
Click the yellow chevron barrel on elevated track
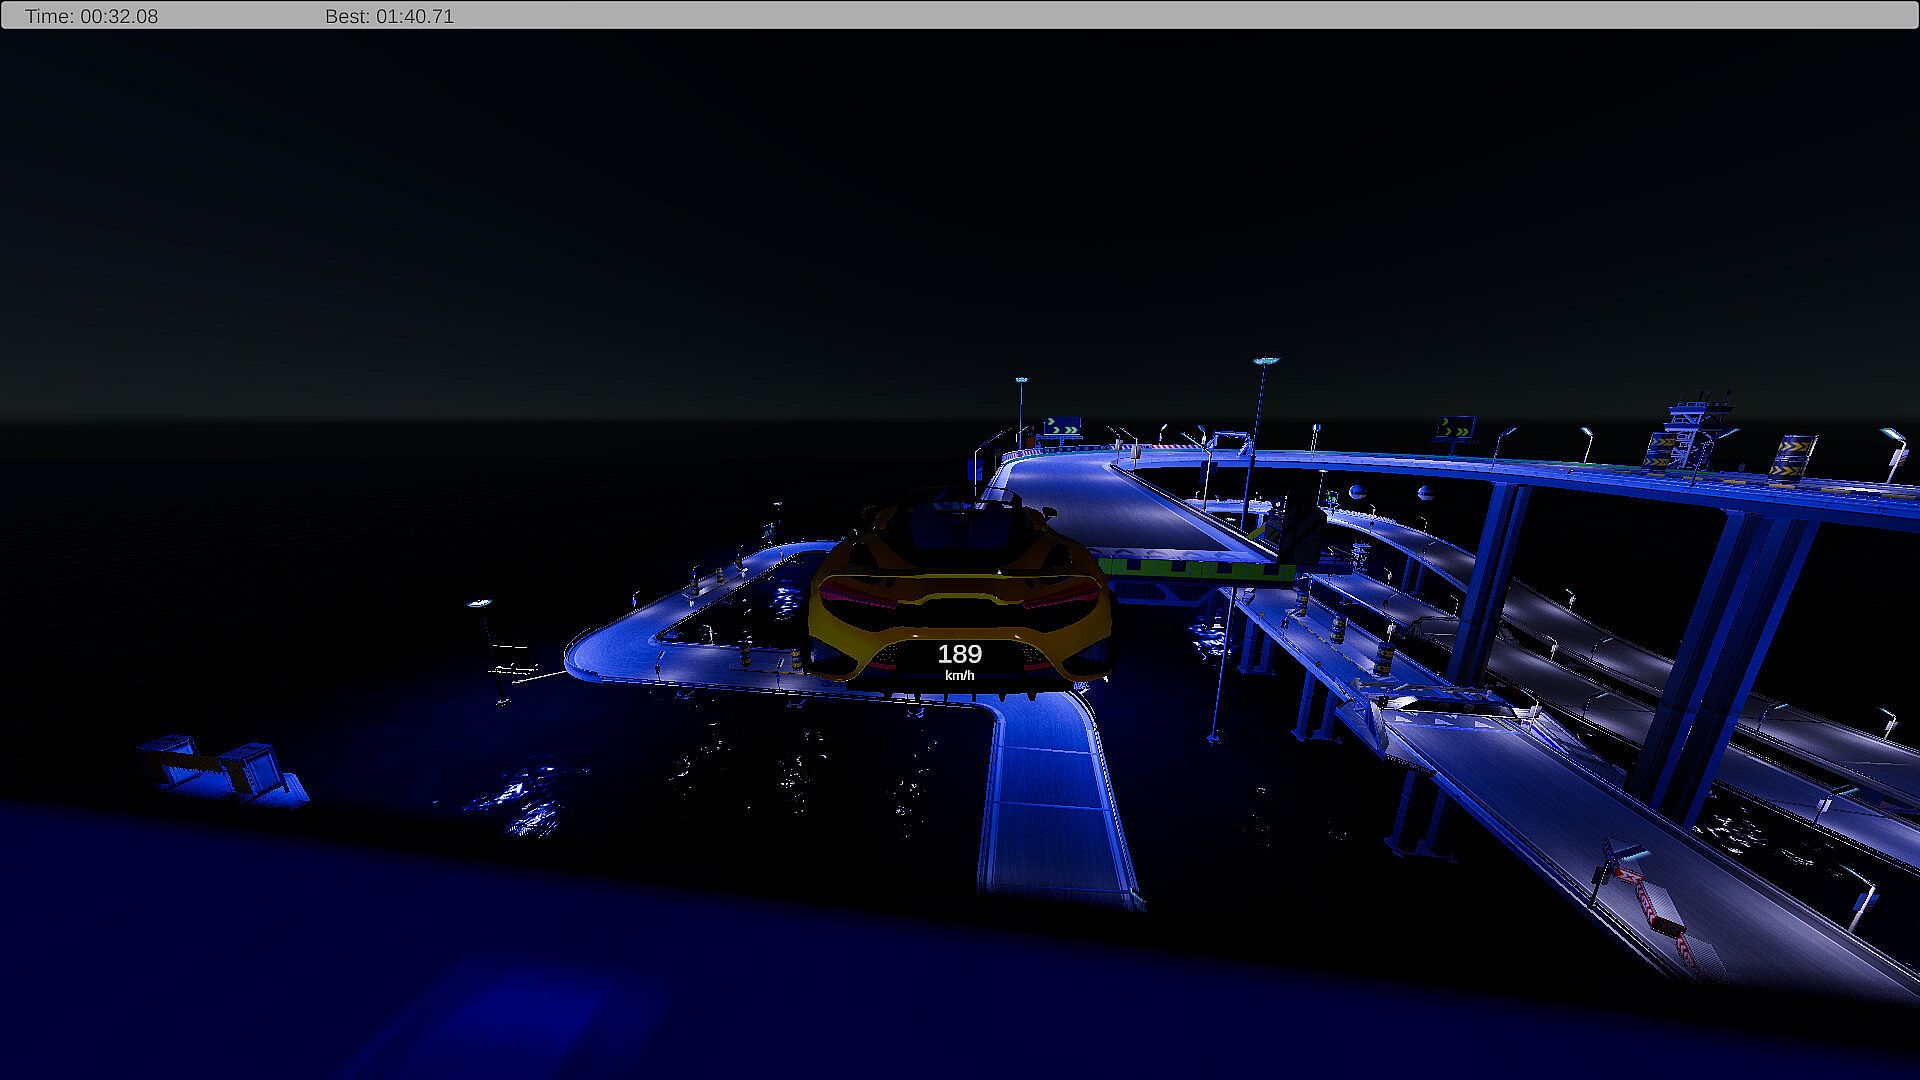(1791, 456)
